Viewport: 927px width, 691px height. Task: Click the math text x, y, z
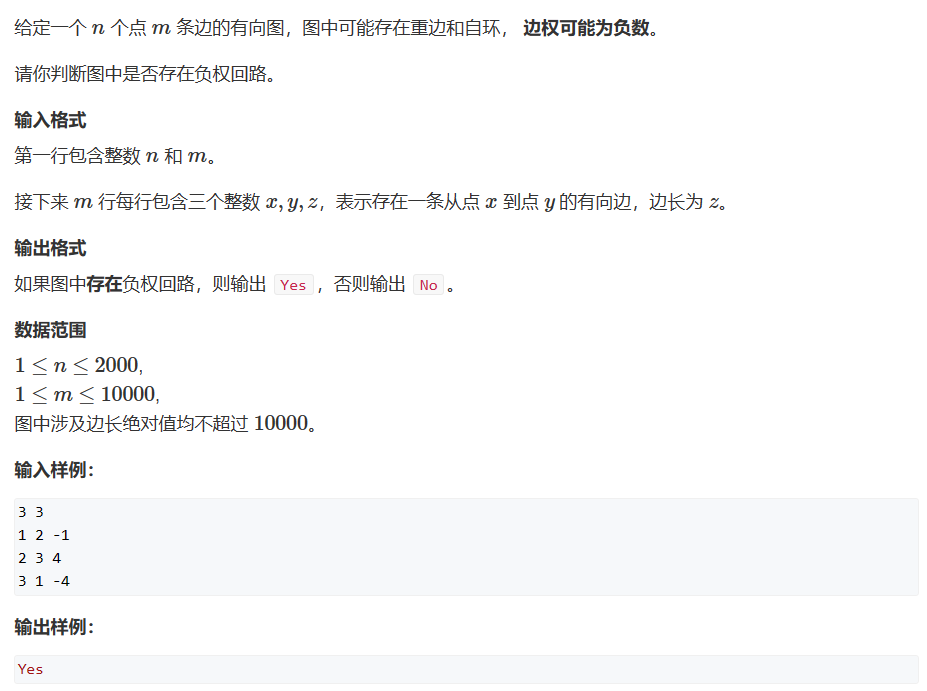tap(292, 202)
